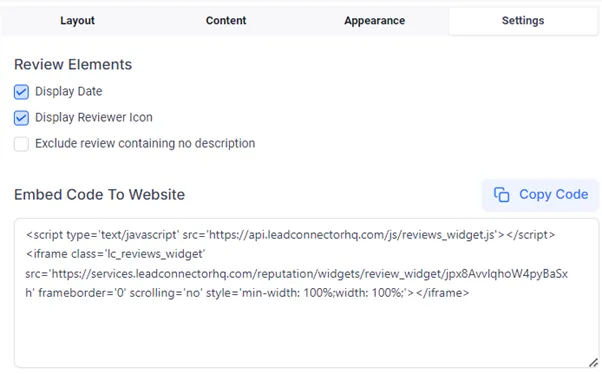The image size is (602, 374).
Task: Click the script tag line in embed code
Action: 290,235
